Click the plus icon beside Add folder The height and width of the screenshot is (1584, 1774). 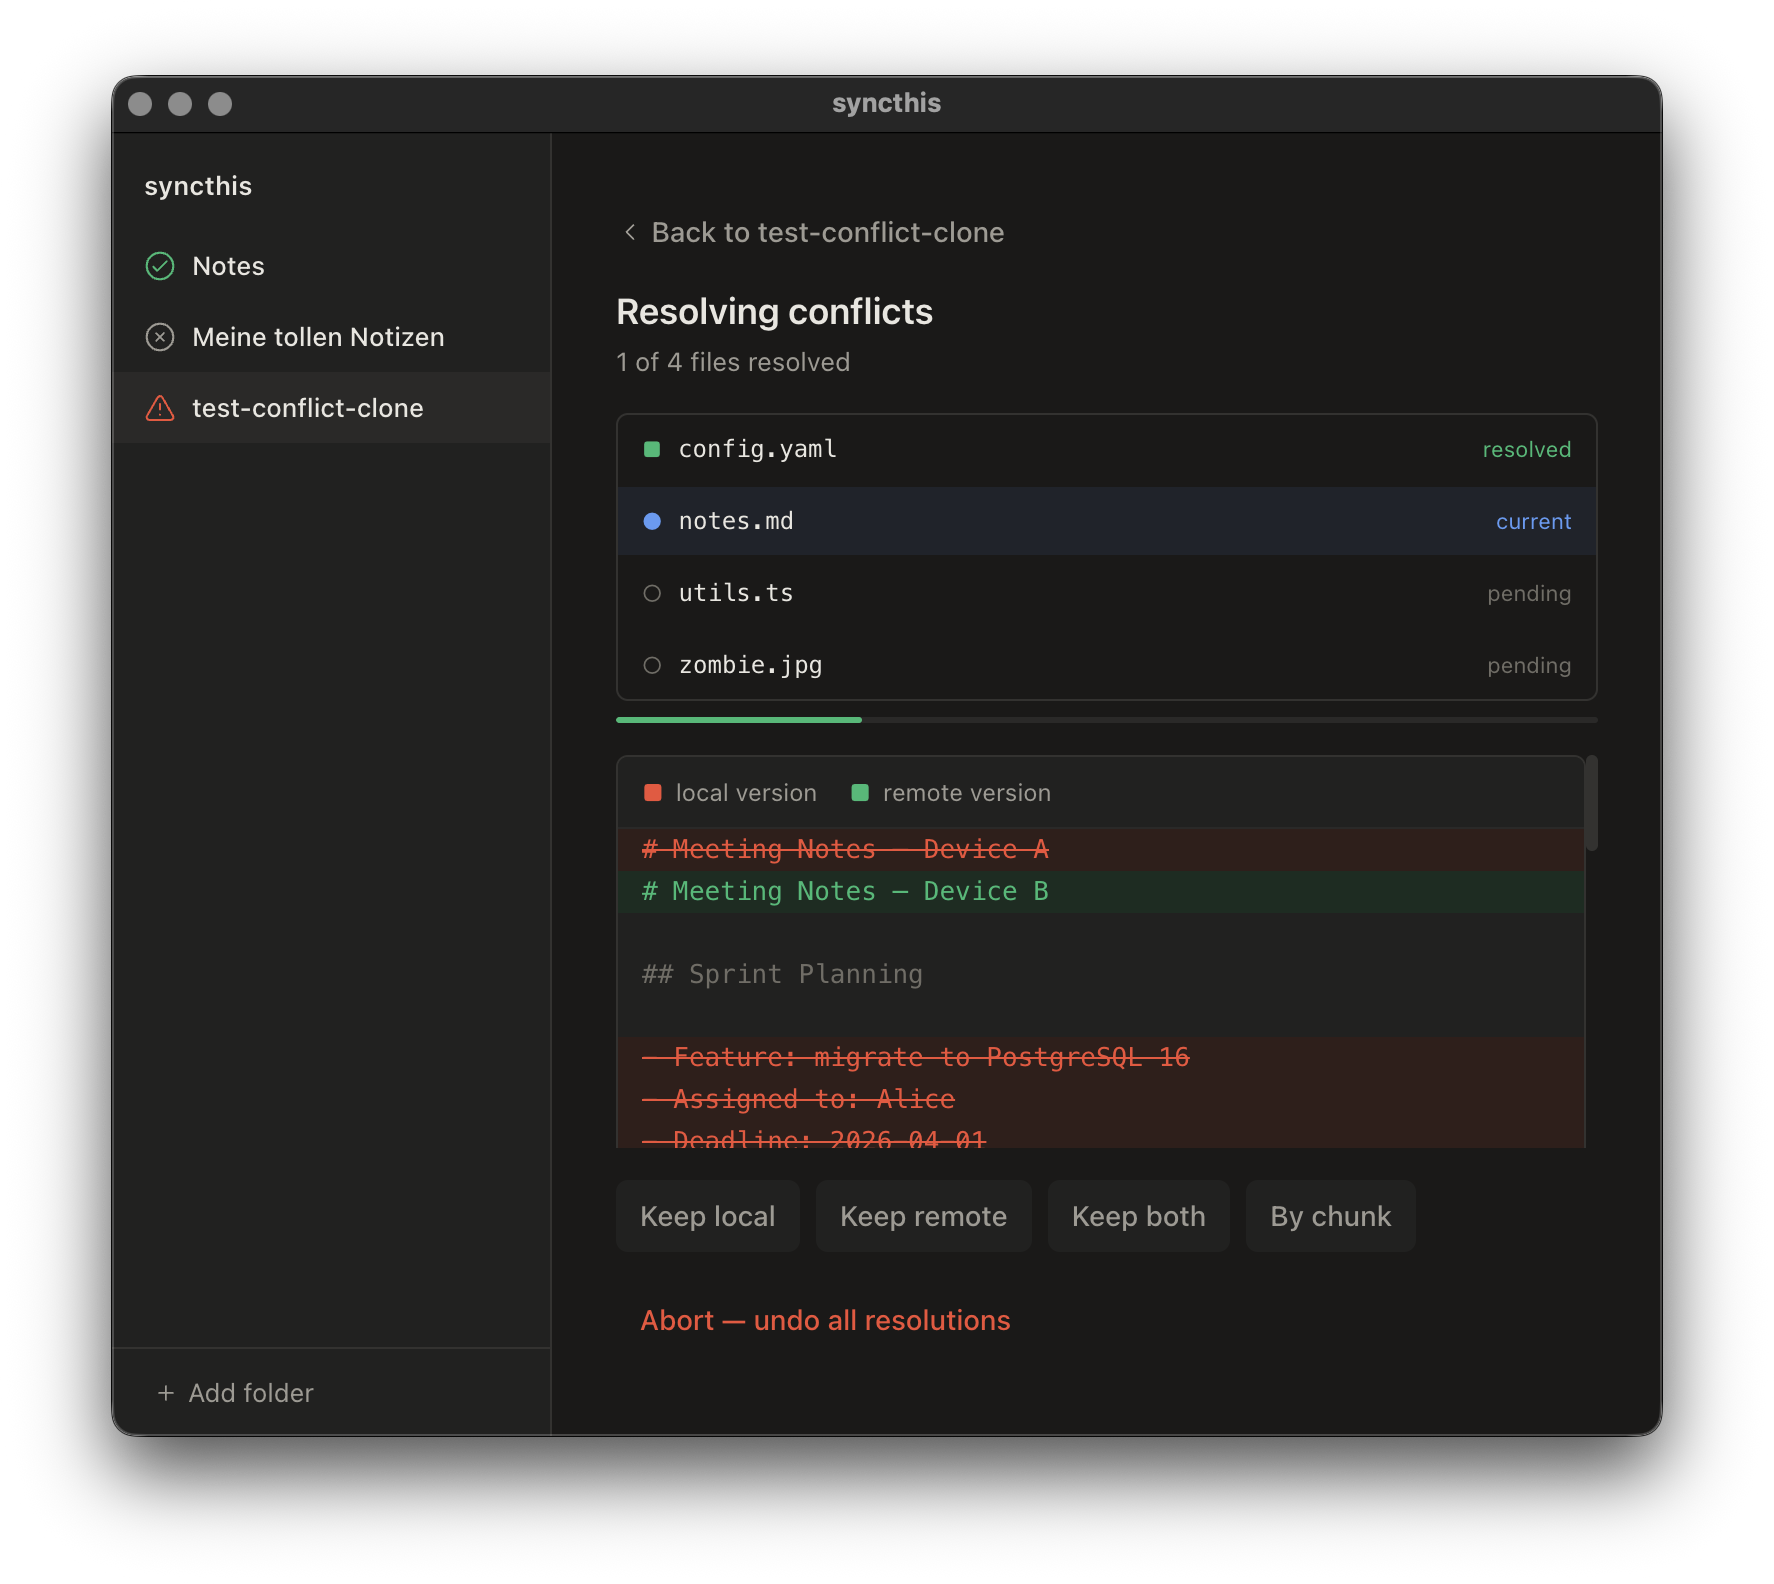pos(165,1392)
